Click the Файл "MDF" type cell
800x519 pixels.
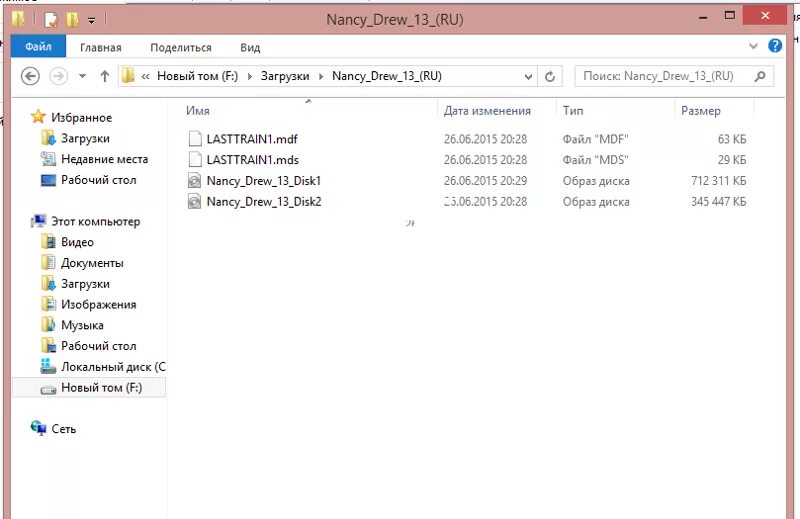(x=595, y=139)
